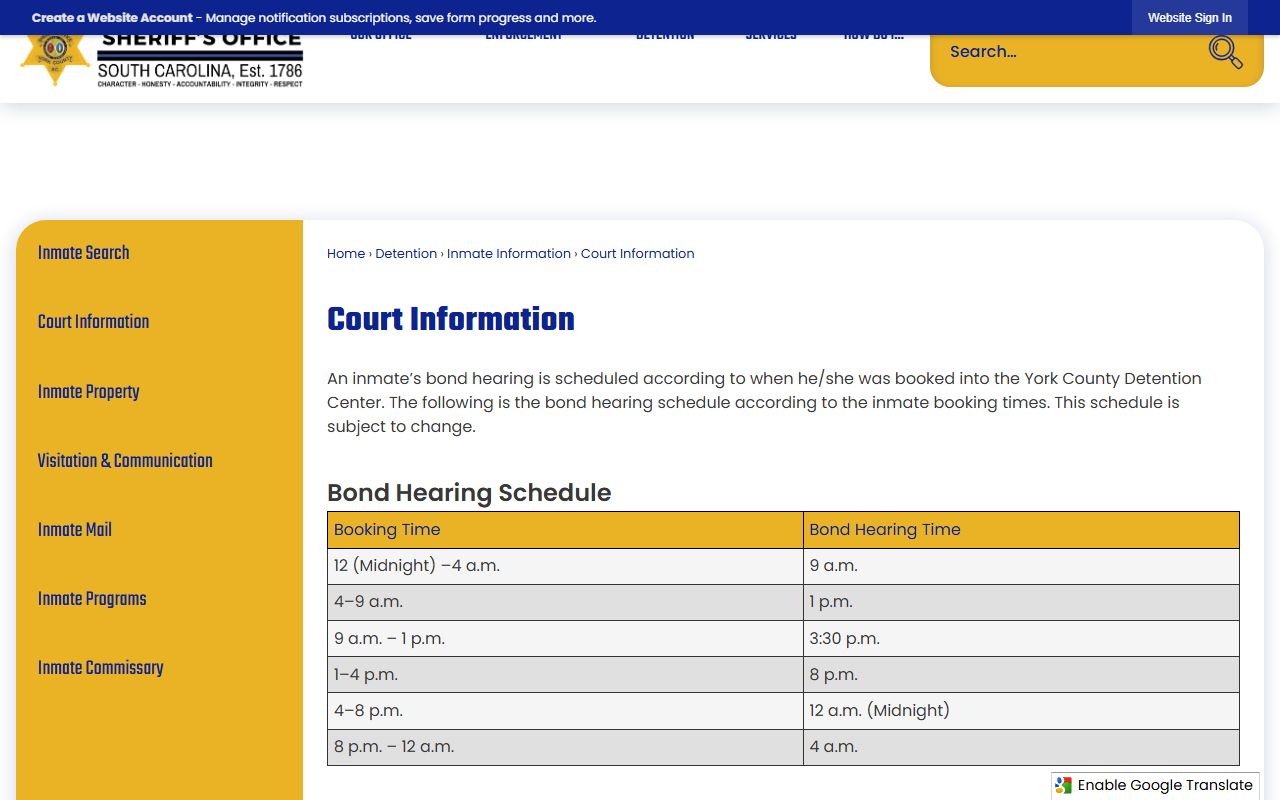Click the "4–8 p.m." booking cell
The image size is (1280, 800).
click(565, 710)
